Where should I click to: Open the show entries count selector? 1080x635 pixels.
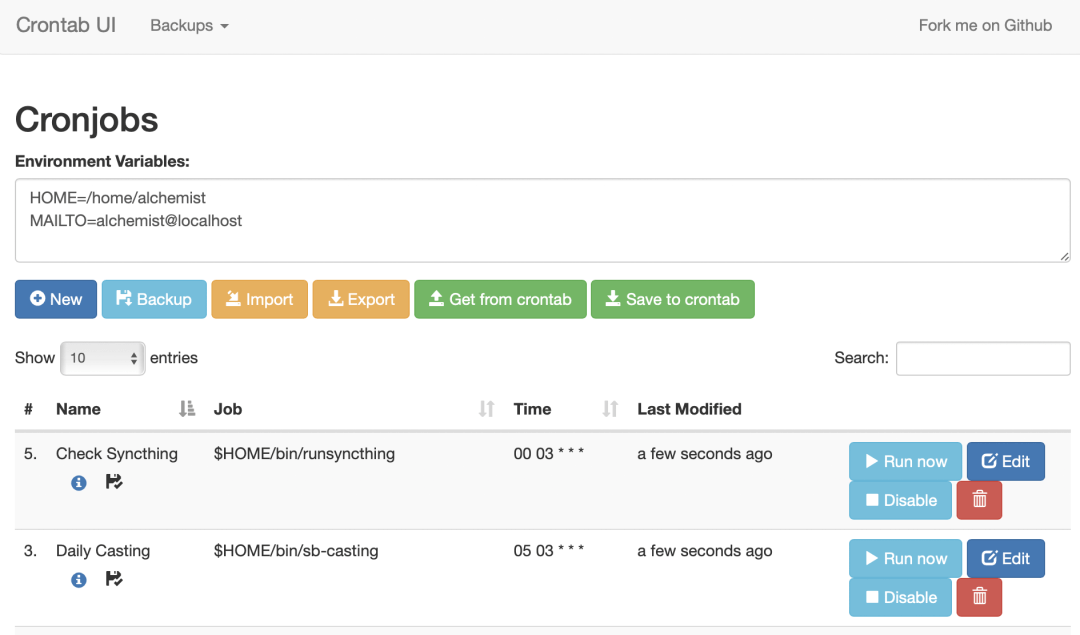(x=103, y=358)
